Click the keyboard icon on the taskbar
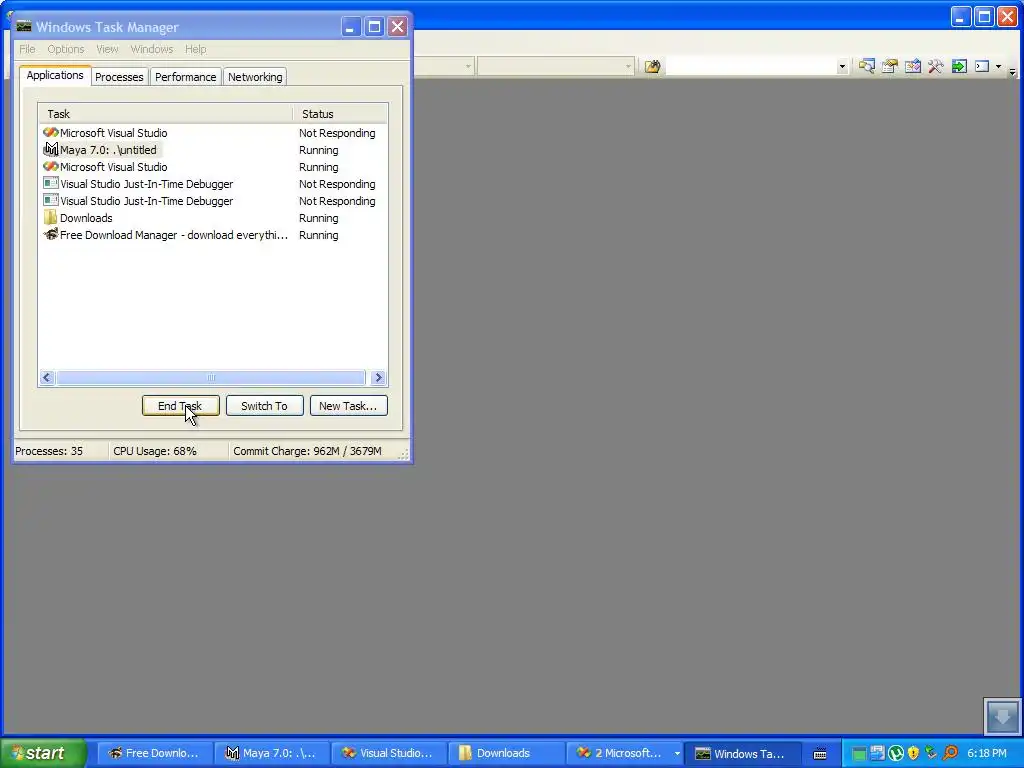 pos(820,754)
